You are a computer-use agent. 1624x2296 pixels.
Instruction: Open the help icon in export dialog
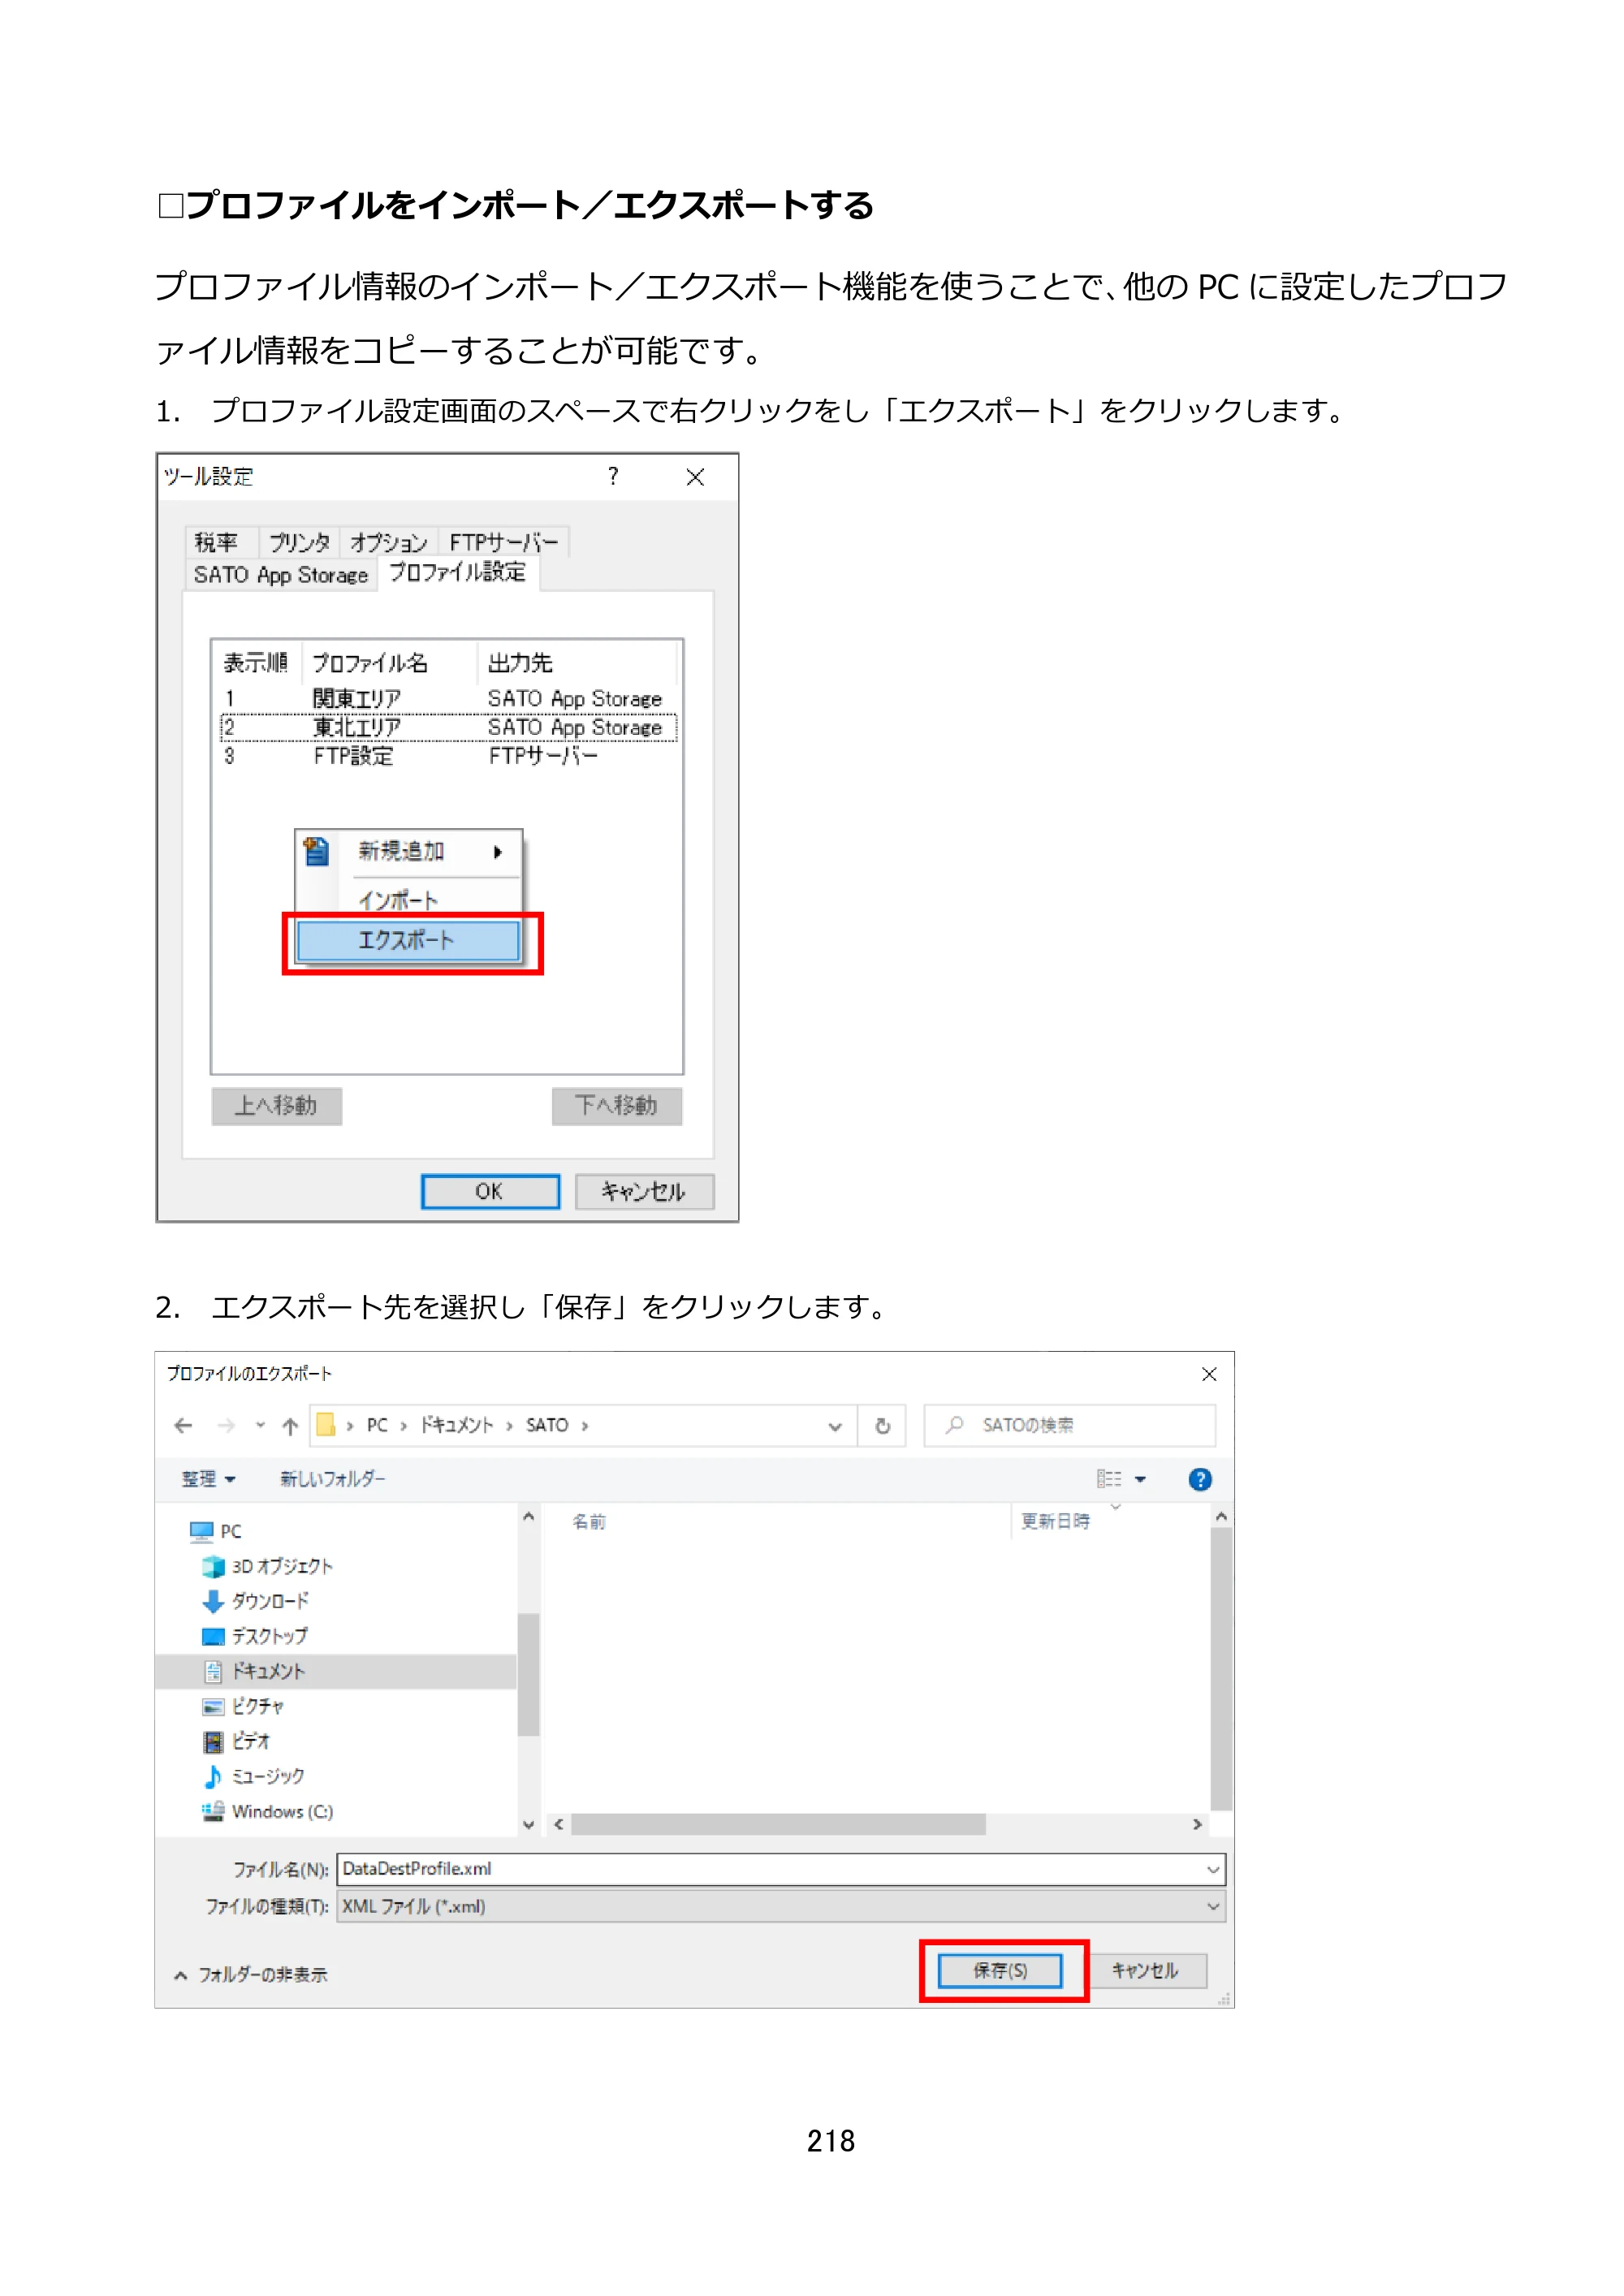(1200, 1479)
